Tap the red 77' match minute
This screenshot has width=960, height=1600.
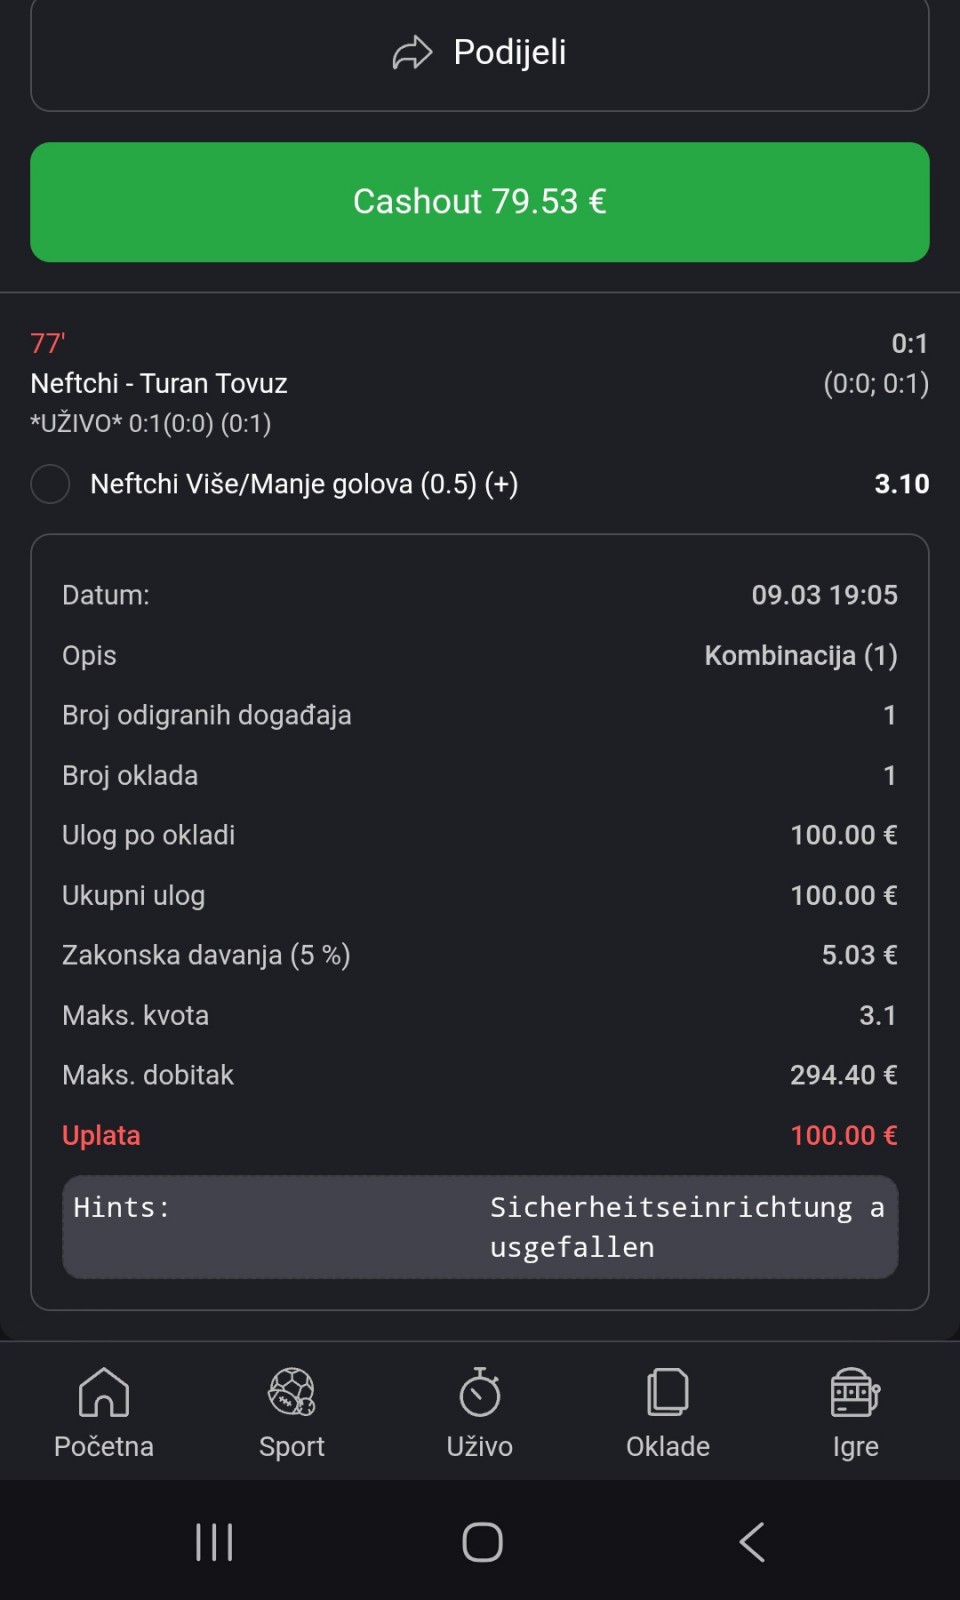pos(48,344)
